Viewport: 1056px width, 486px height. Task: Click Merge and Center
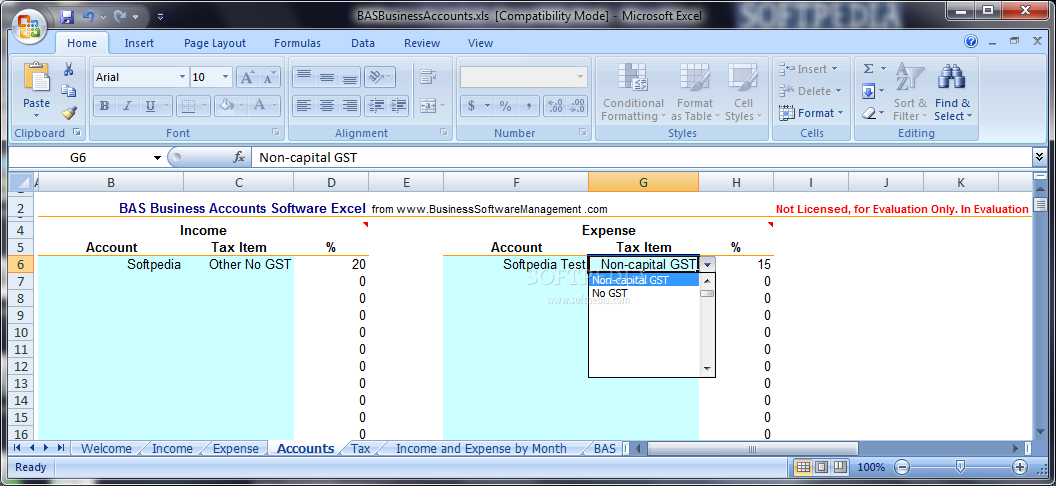pyautogui.click(x=427, y=106)
